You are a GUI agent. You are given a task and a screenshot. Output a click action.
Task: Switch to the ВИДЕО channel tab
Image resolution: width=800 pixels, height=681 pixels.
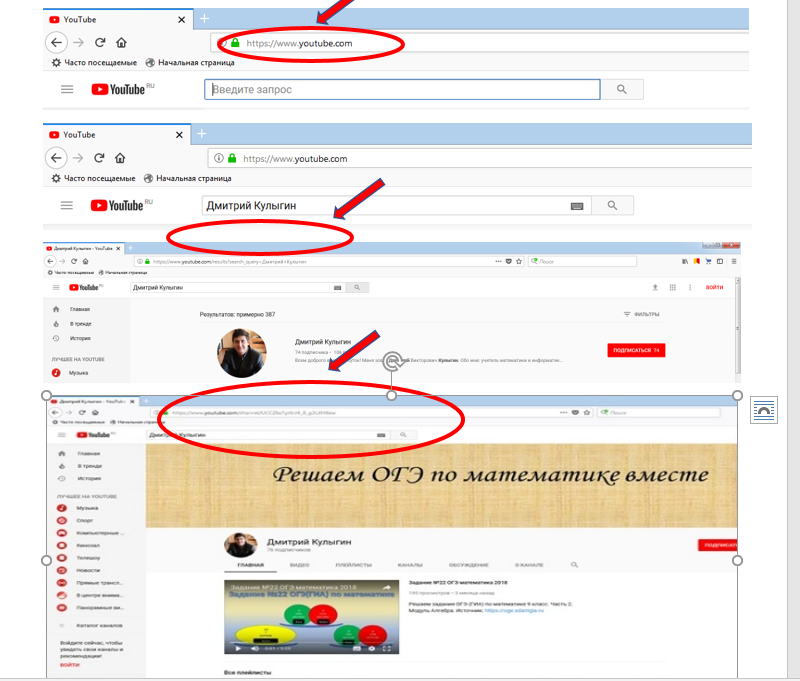(x=299, y=565)
